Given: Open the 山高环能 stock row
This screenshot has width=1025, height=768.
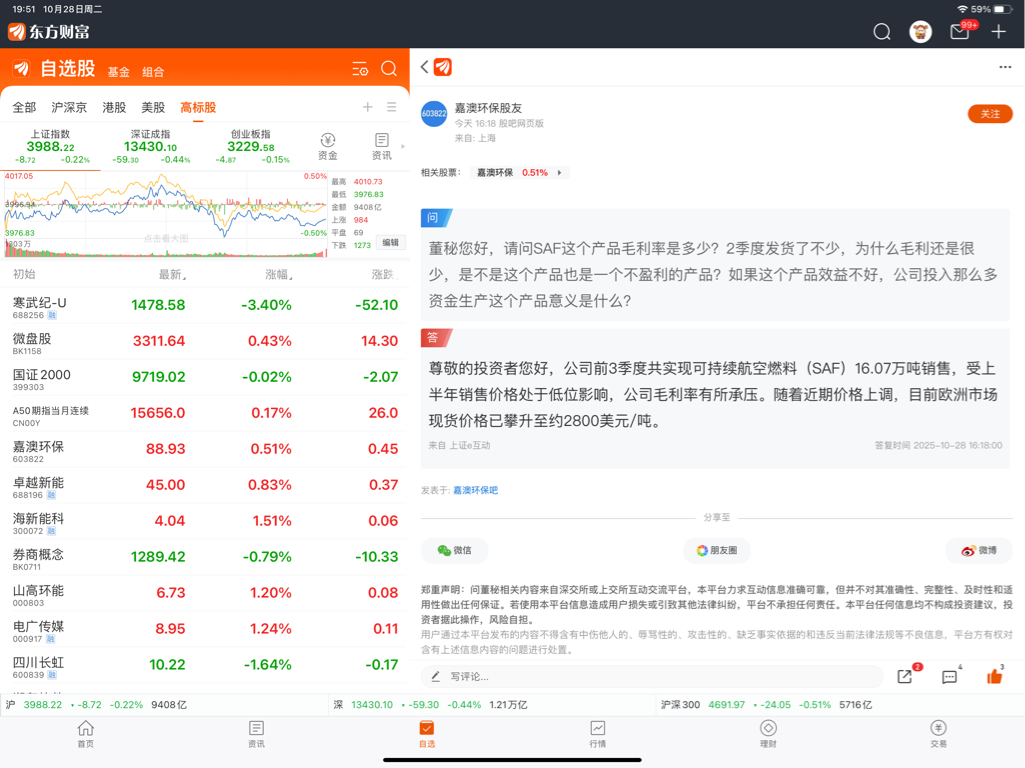Looking at the screenshot, I should 205,593.
